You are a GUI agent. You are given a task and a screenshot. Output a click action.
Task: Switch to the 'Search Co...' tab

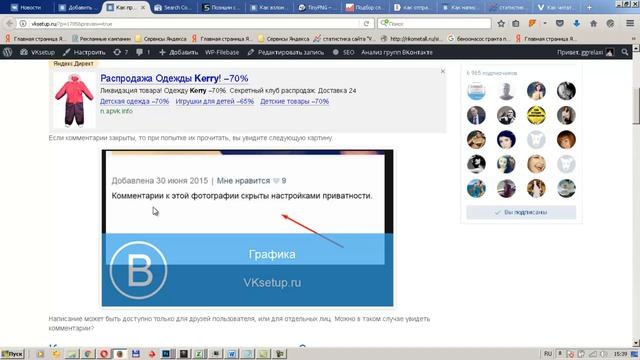pos(173,7)
